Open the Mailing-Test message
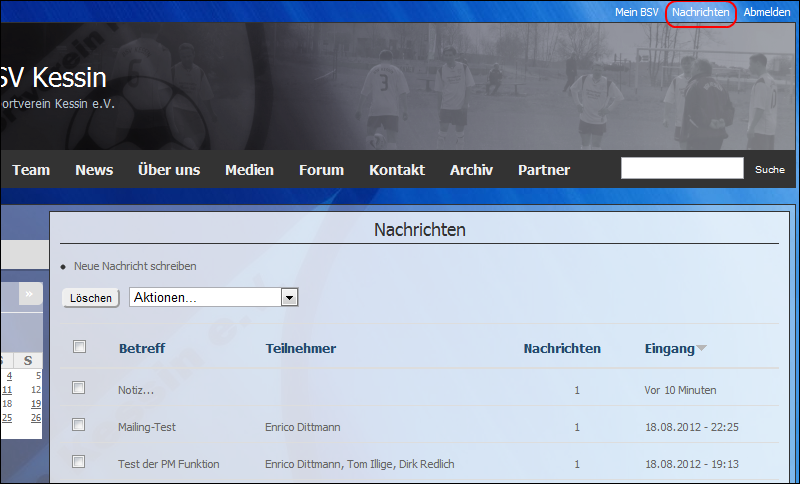The height and width of the screenshot is (484, 800). click(146, 427)
